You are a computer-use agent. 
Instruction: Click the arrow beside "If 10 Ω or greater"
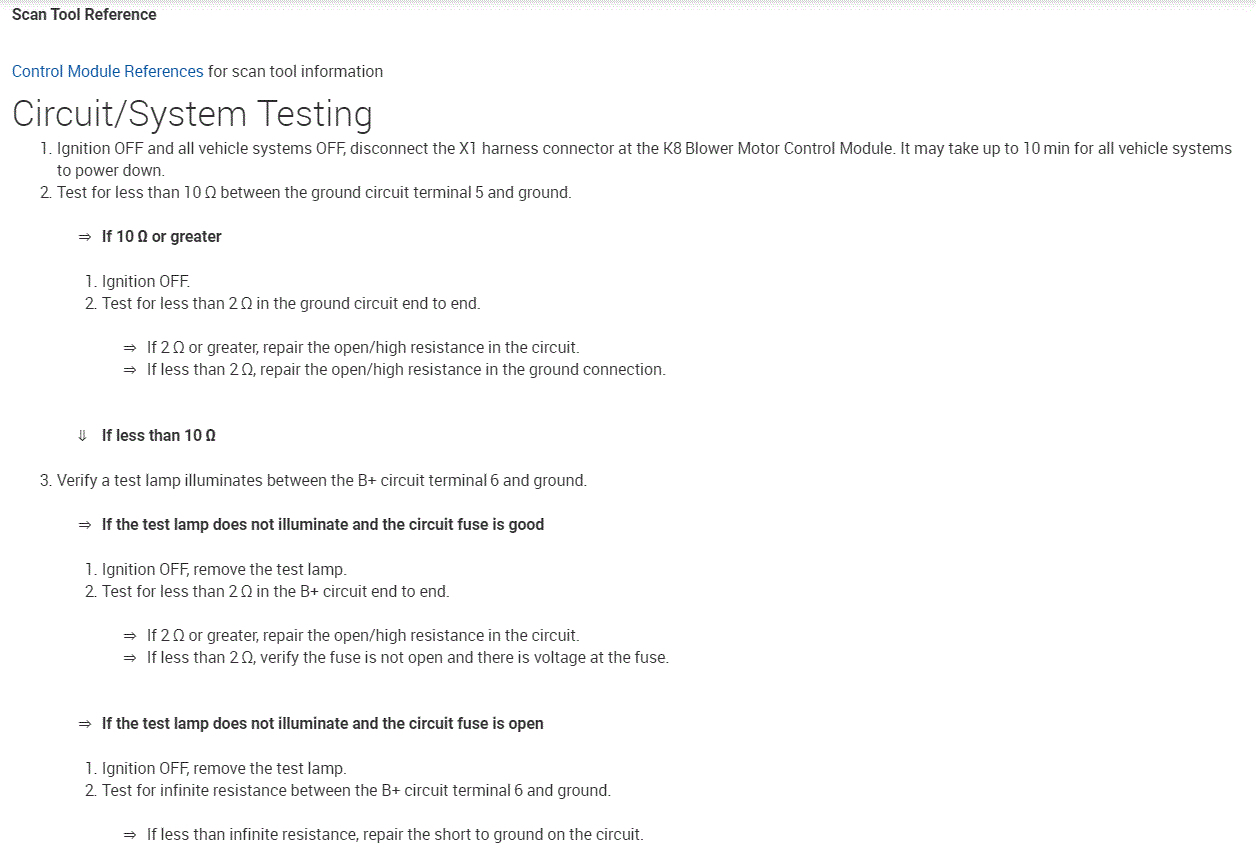pyautogui.click(x=84, y=237)
